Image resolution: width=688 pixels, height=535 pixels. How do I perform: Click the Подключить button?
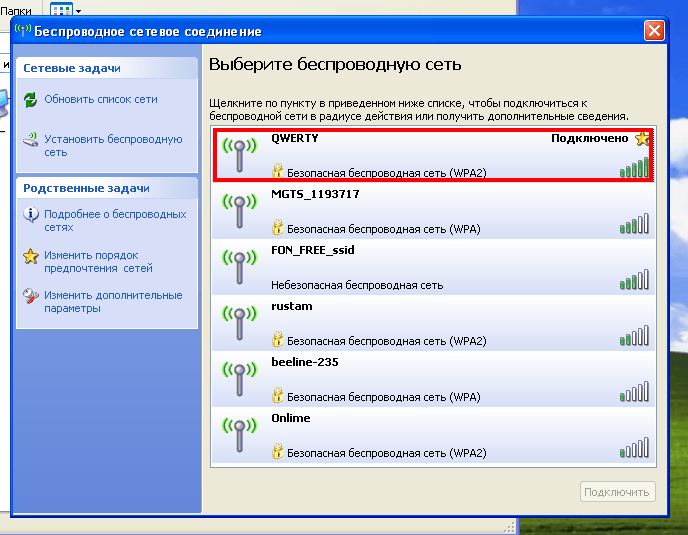click(x=617, y=492)
